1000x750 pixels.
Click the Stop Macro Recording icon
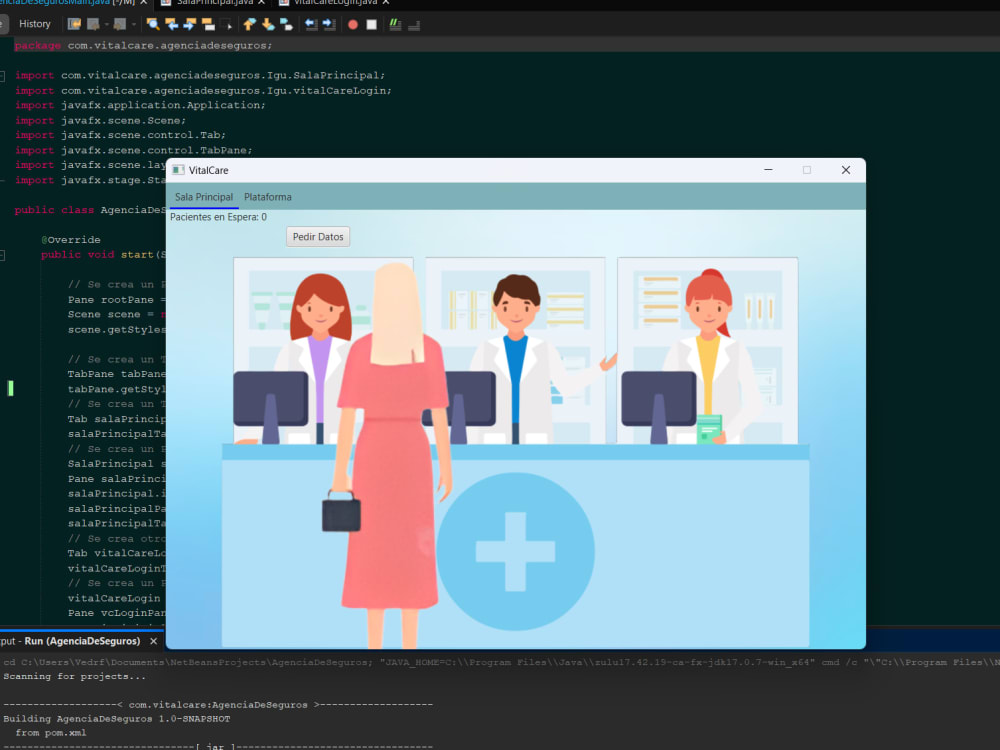pyautogui.click(x=371, y=23)
